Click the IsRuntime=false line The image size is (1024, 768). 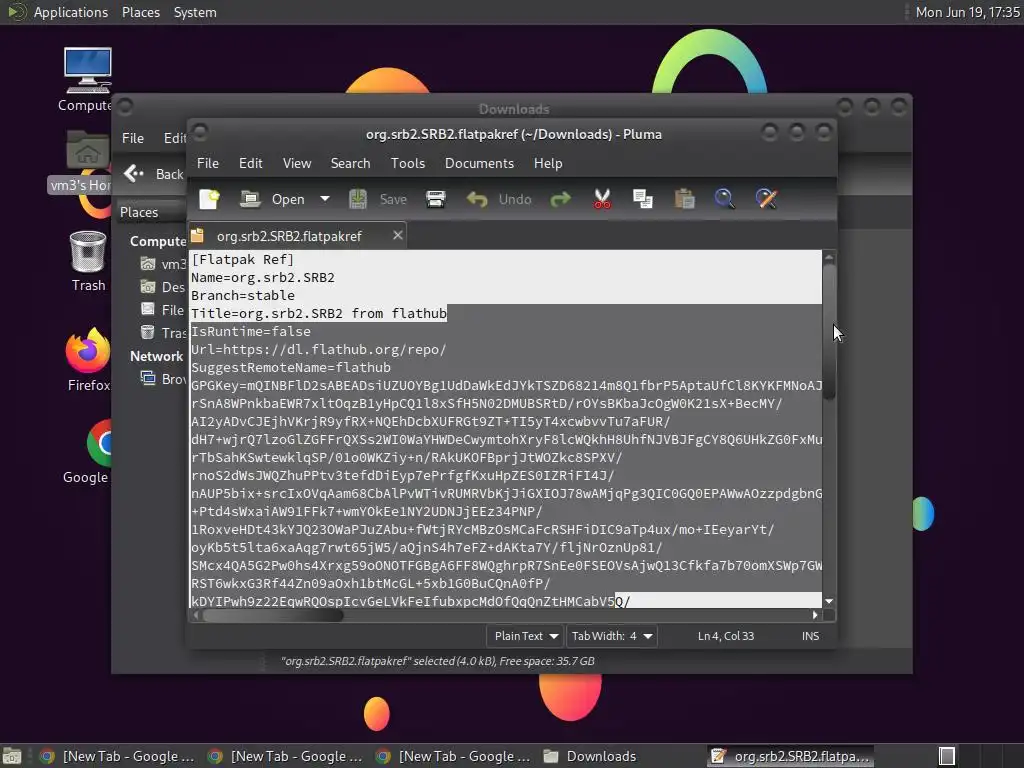pyautogui.click(x=251, y=332)
